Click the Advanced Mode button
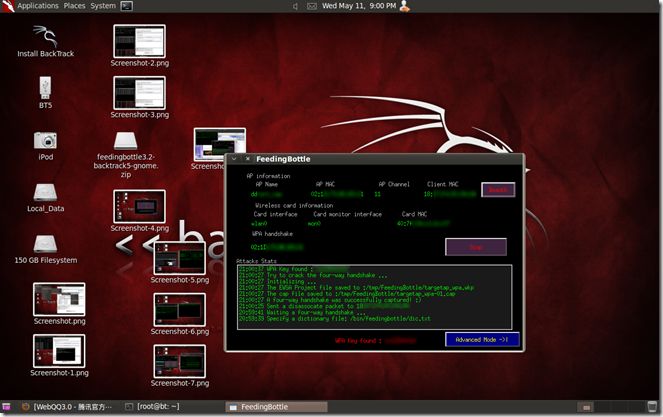The image size is (663, 417). point(482,340)
